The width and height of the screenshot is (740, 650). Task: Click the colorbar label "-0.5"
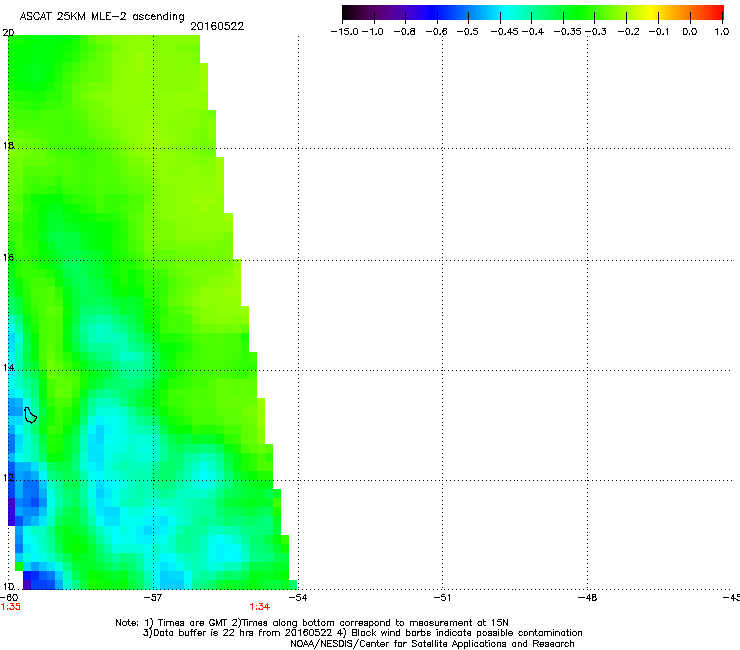(x=467, y=32)
